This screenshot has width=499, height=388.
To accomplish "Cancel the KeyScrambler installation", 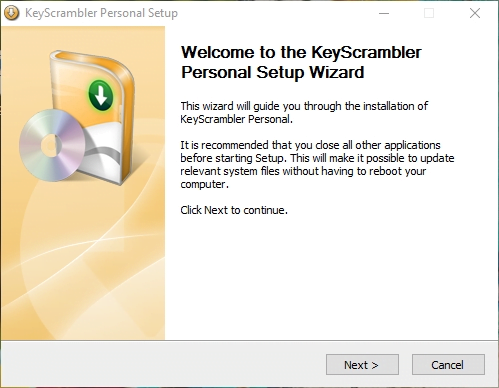I will click(x=448, y=364).
